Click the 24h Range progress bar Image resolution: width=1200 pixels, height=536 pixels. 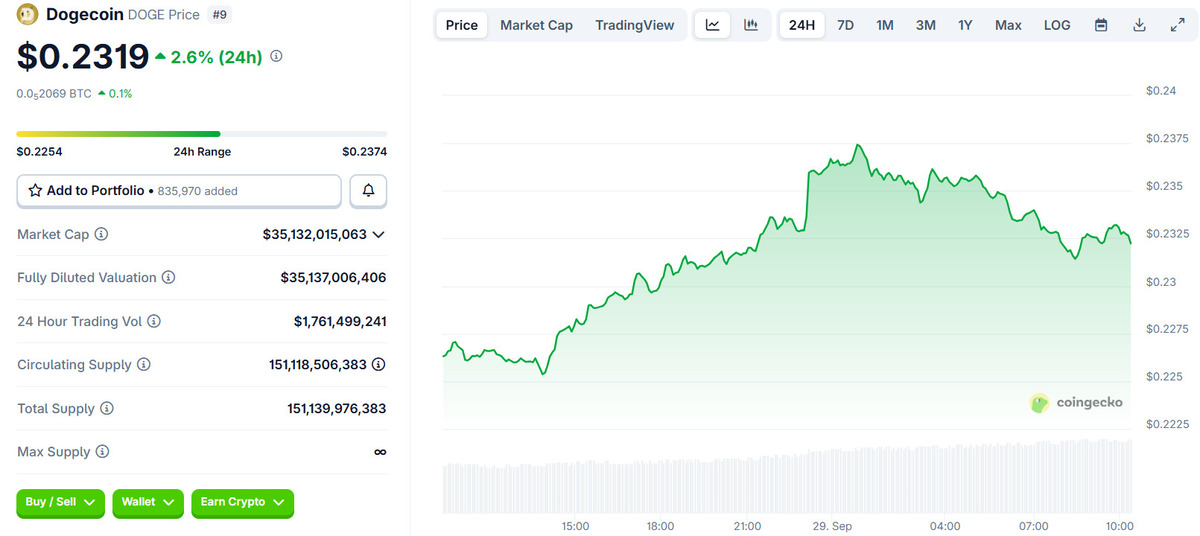[201, 133]
